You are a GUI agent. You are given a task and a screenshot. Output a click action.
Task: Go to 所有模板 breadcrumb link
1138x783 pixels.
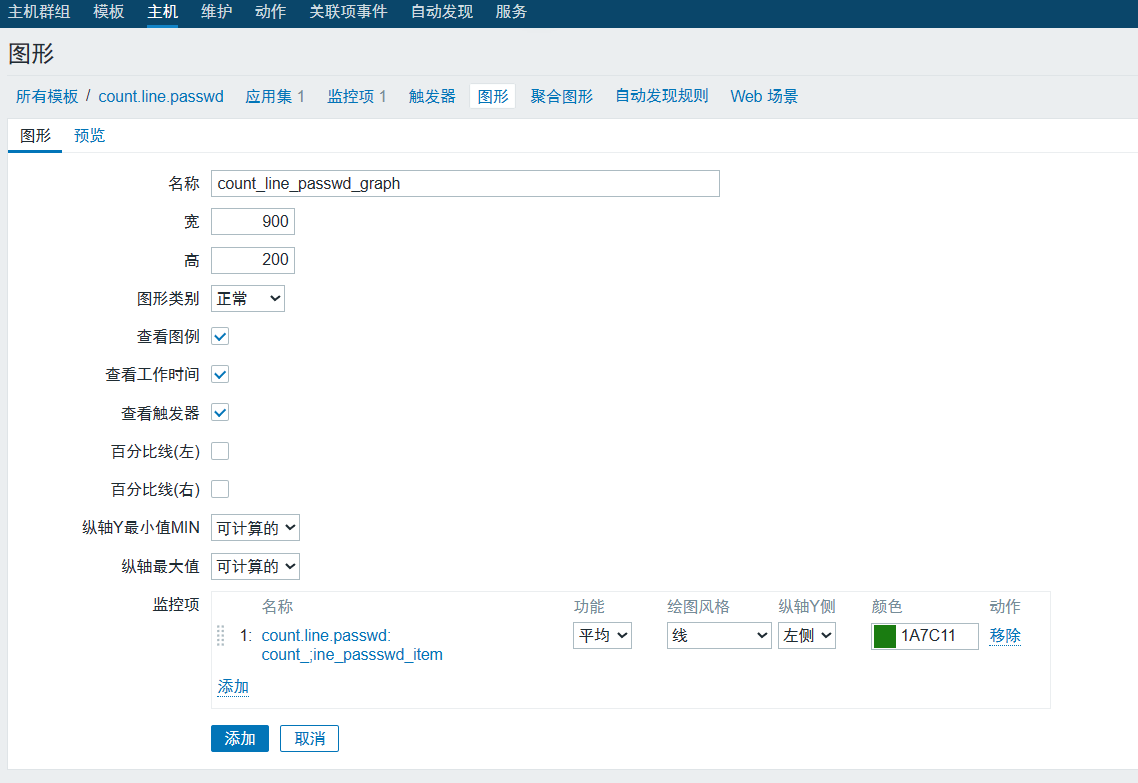click(46, 97)
